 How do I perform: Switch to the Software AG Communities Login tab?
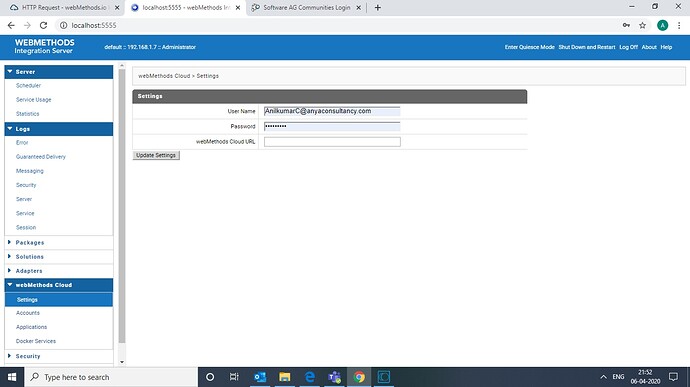click(307, 7)
